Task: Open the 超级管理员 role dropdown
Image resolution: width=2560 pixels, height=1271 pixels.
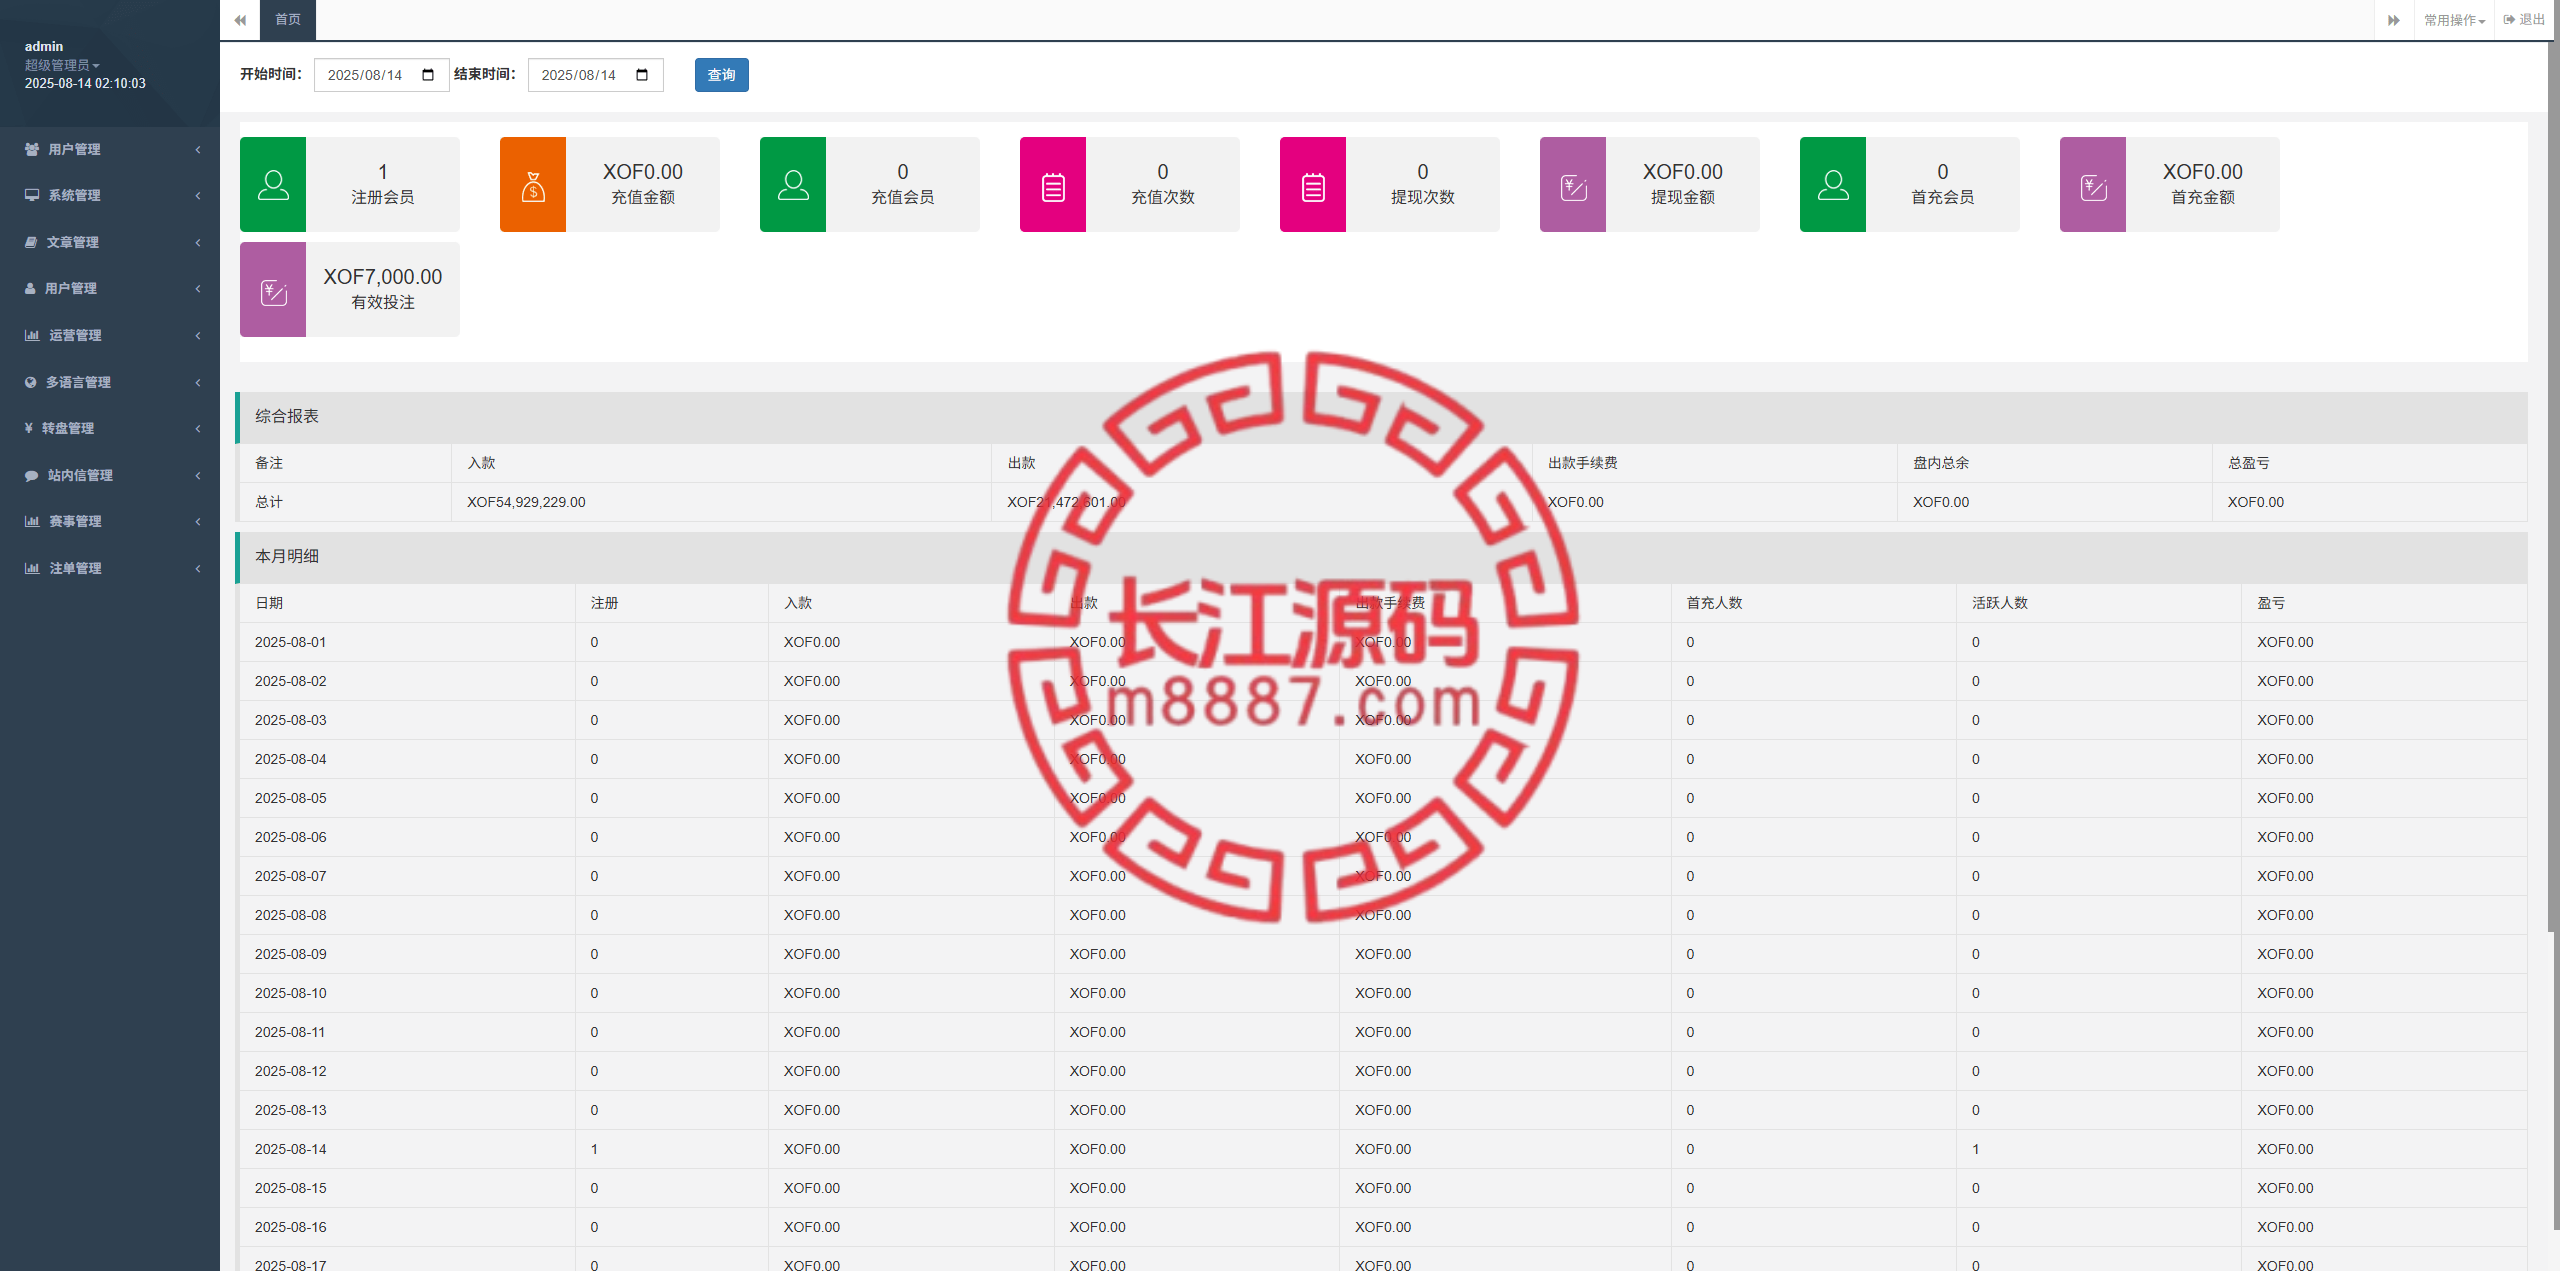Action: point(62,65)
